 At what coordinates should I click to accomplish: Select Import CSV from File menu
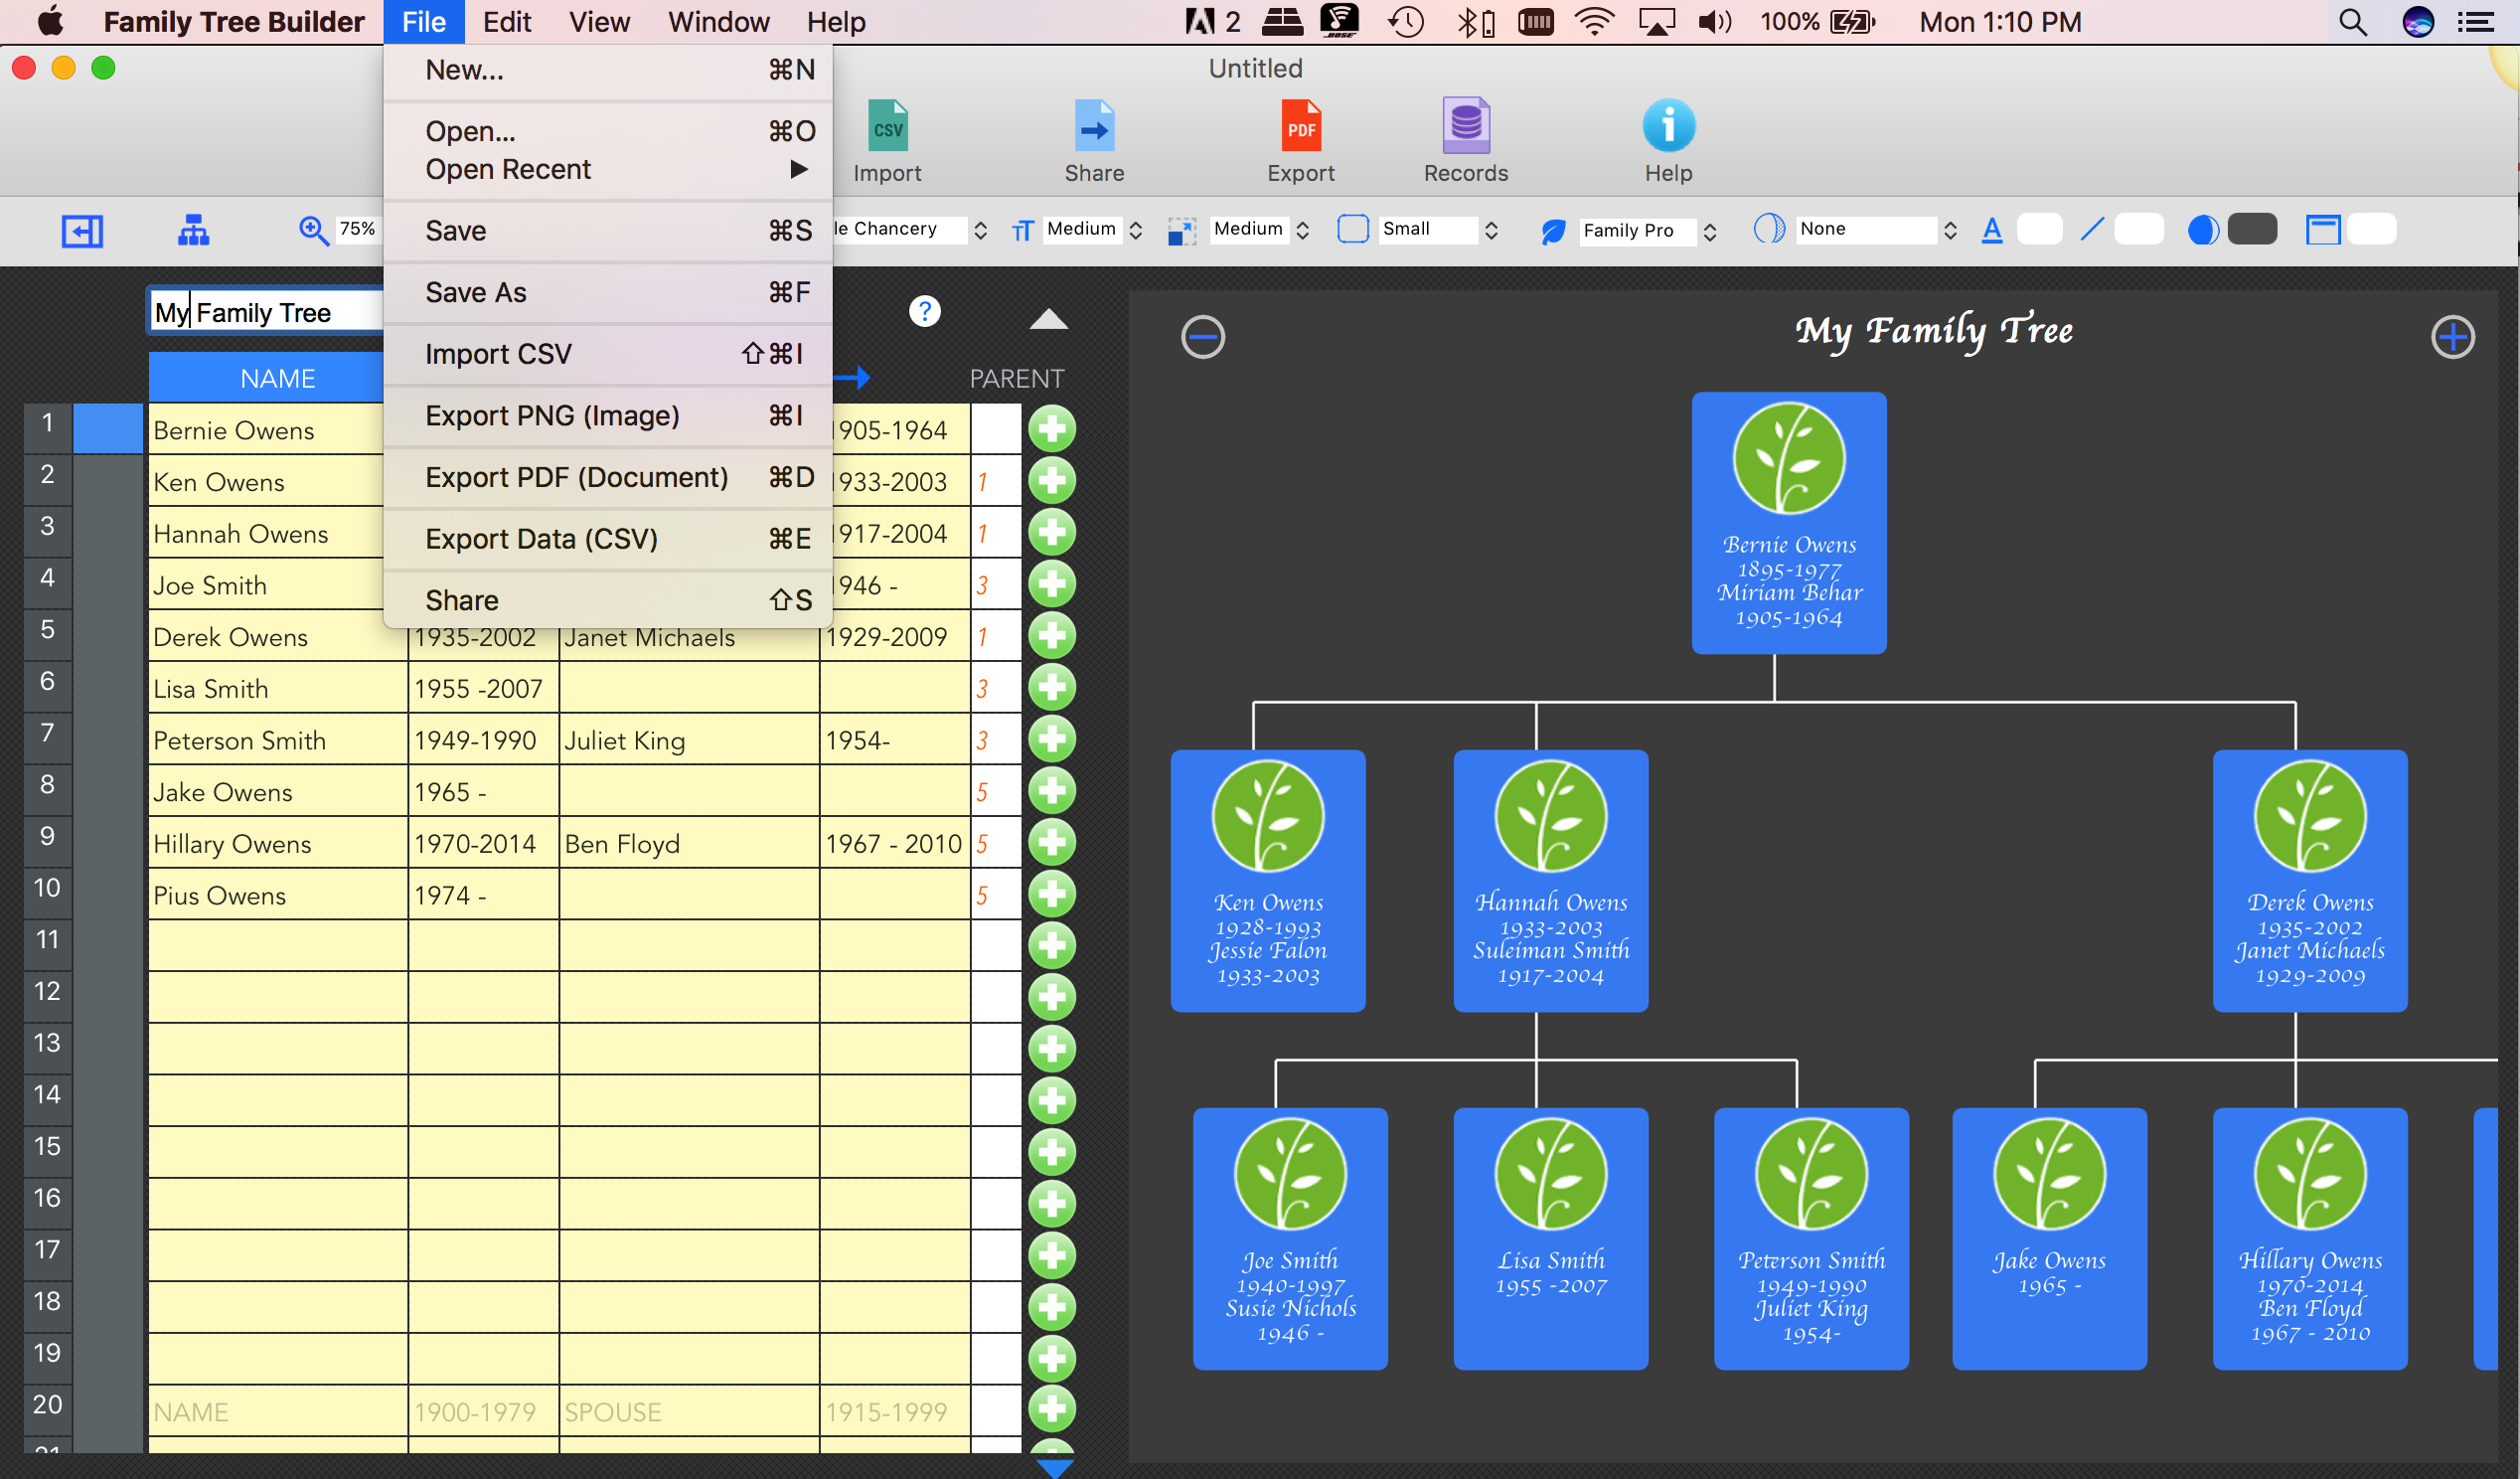500,352
